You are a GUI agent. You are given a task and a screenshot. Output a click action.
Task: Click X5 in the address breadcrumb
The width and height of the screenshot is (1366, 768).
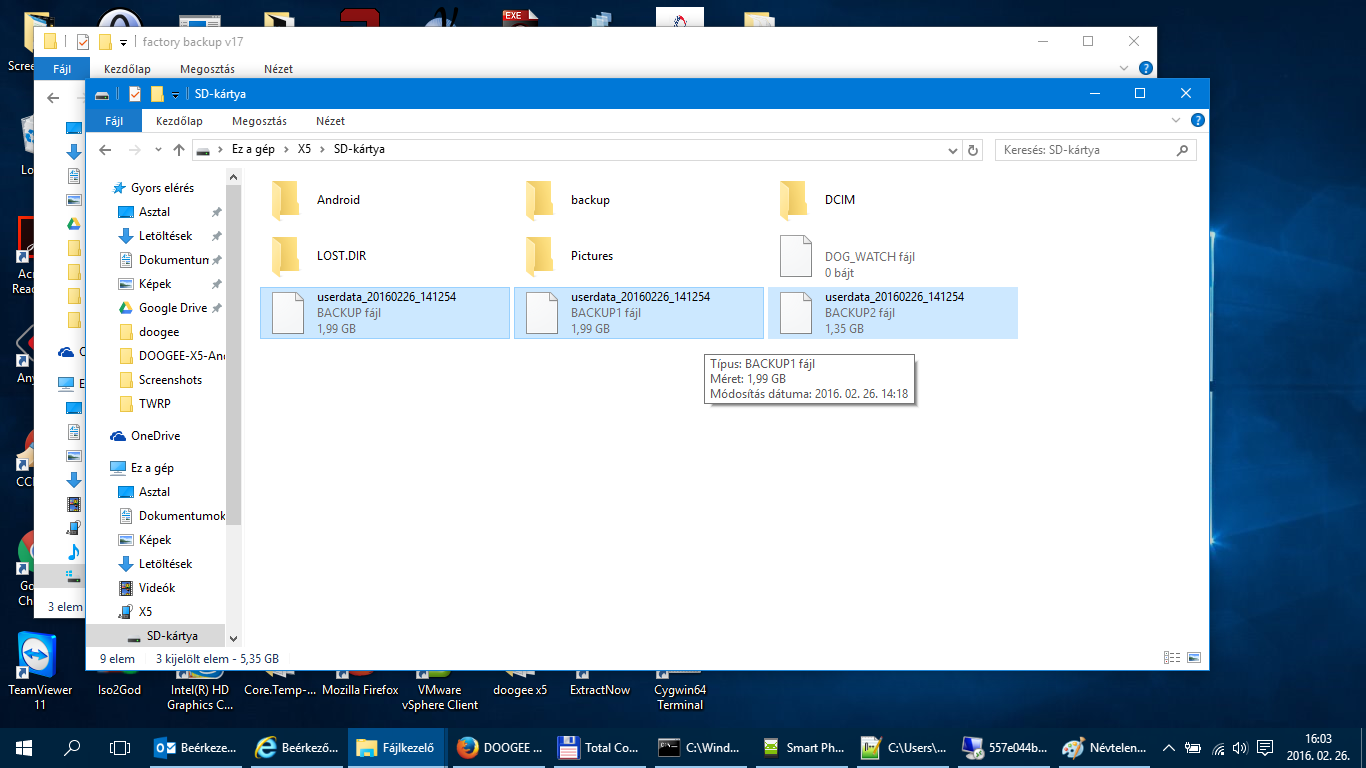[x=305, y=149]
